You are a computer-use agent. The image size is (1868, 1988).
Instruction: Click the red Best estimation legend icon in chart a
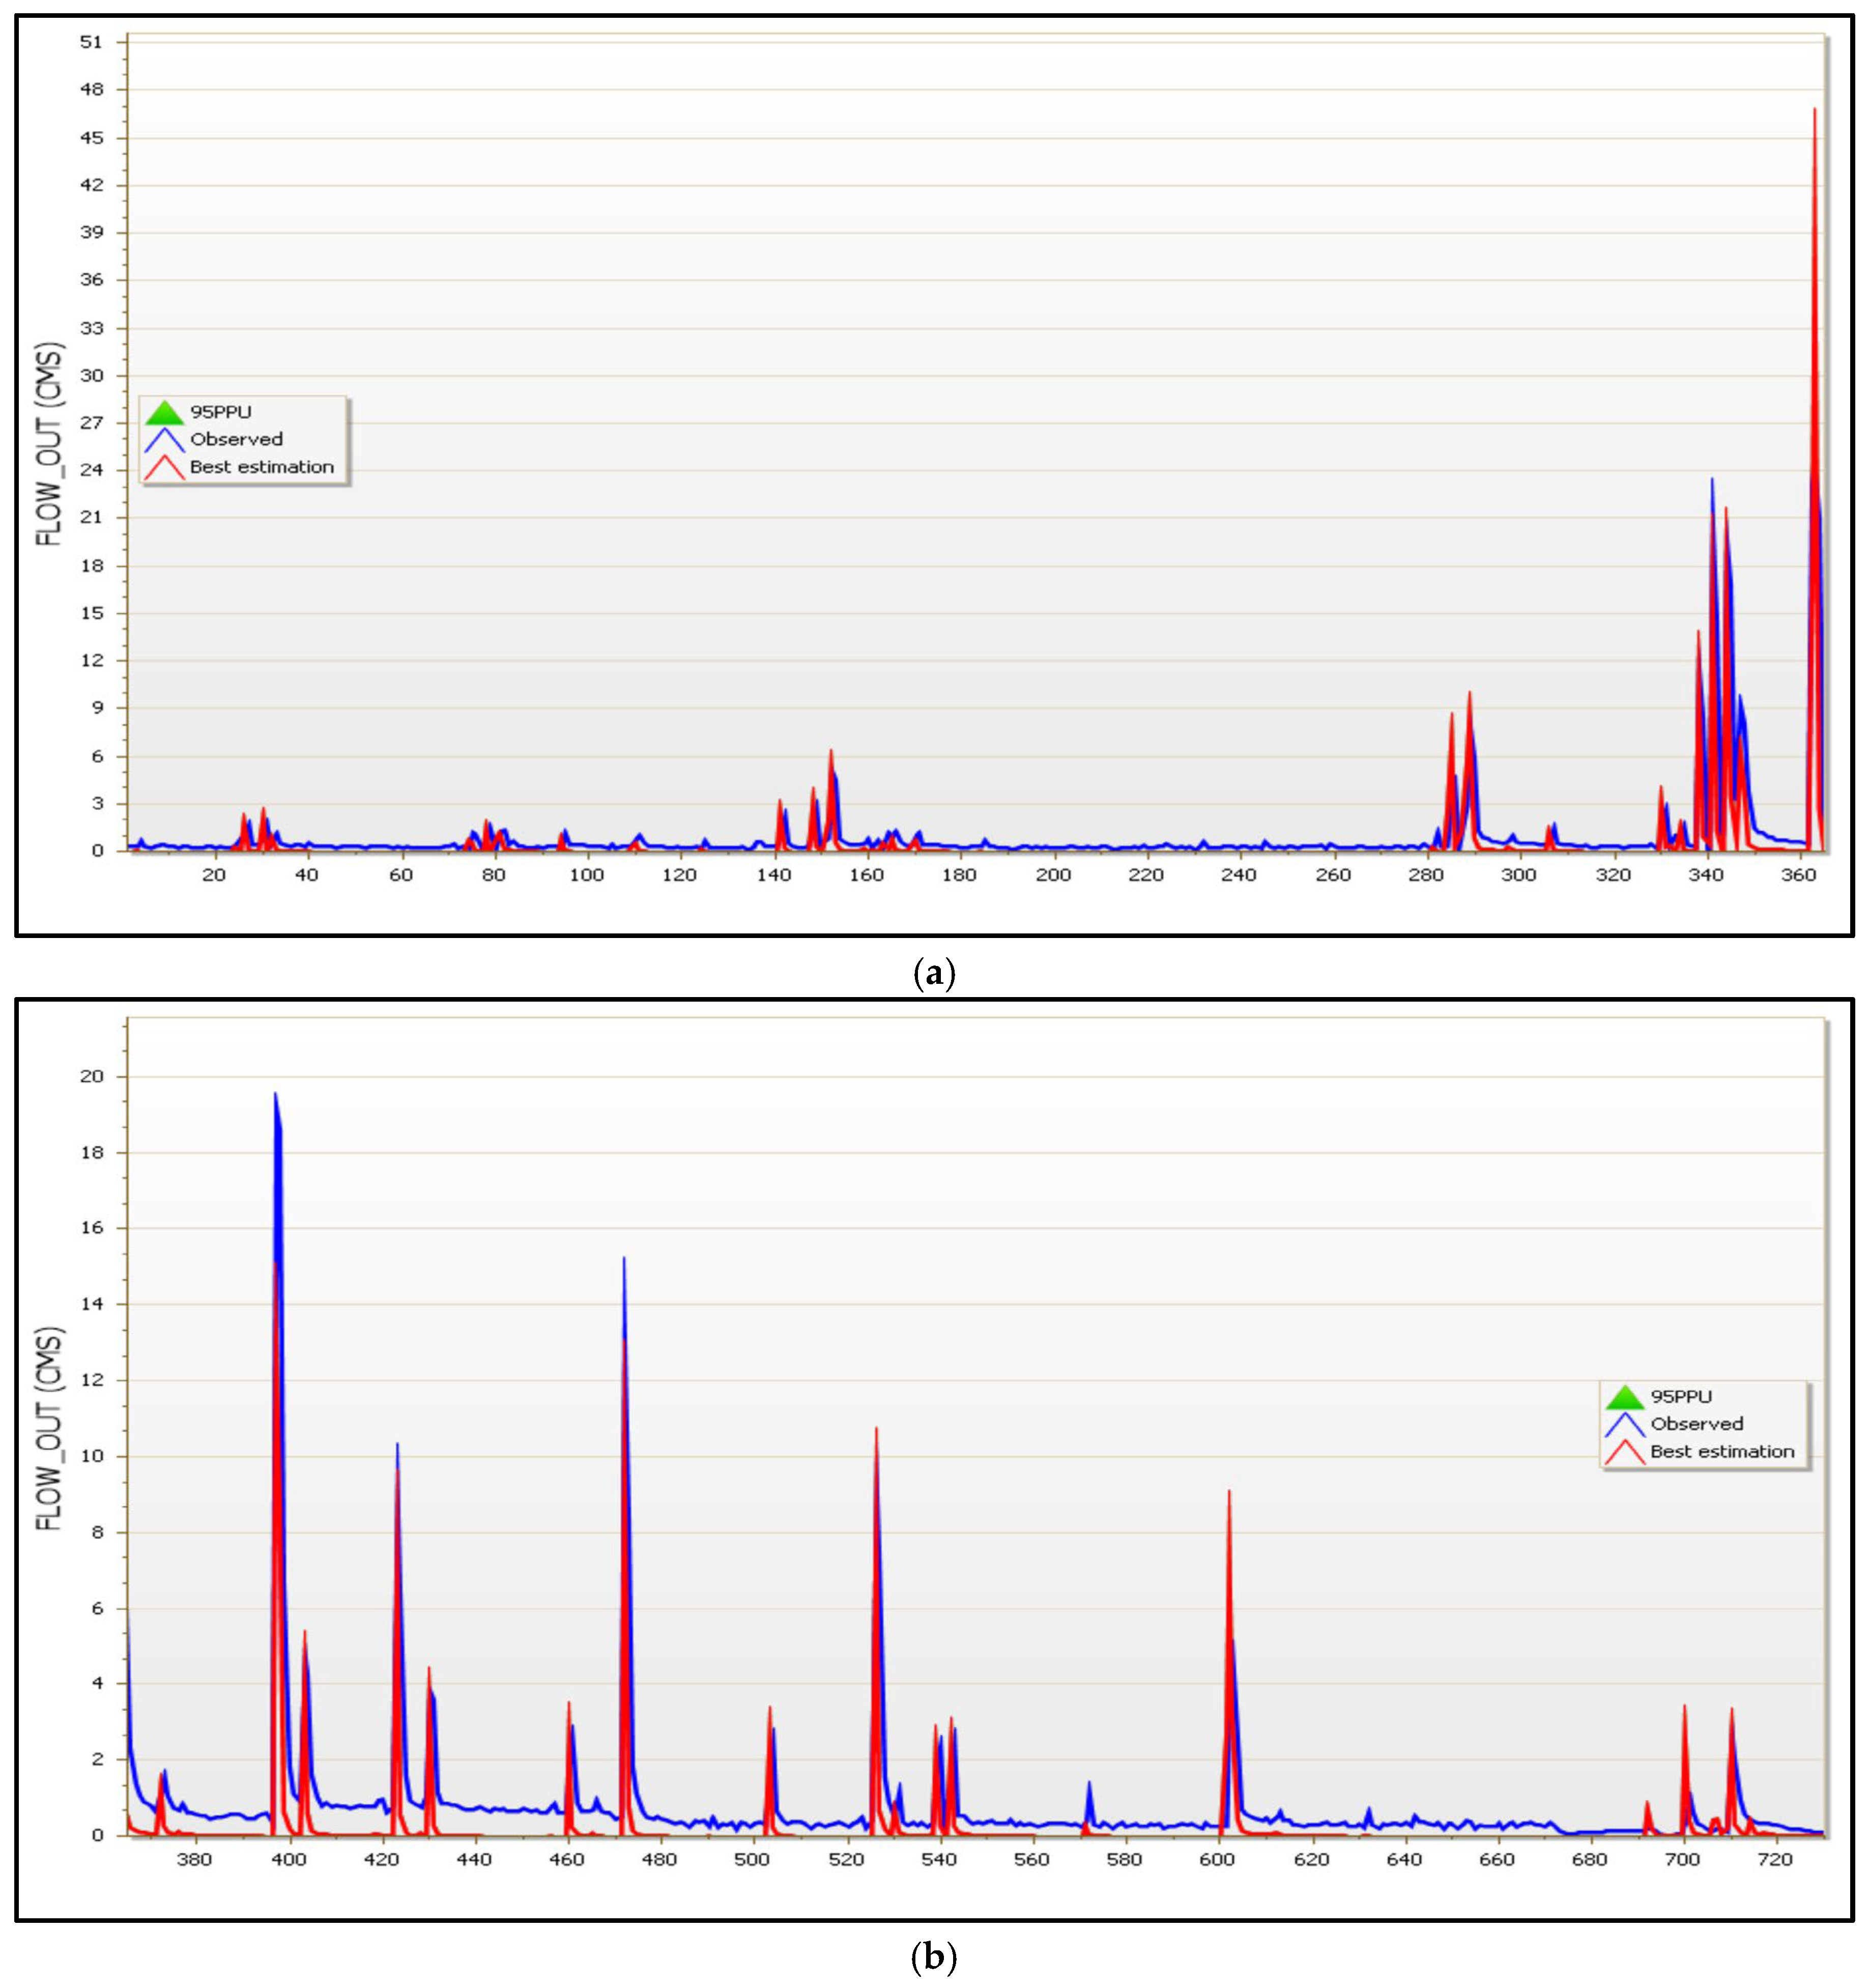coord(164,467)
